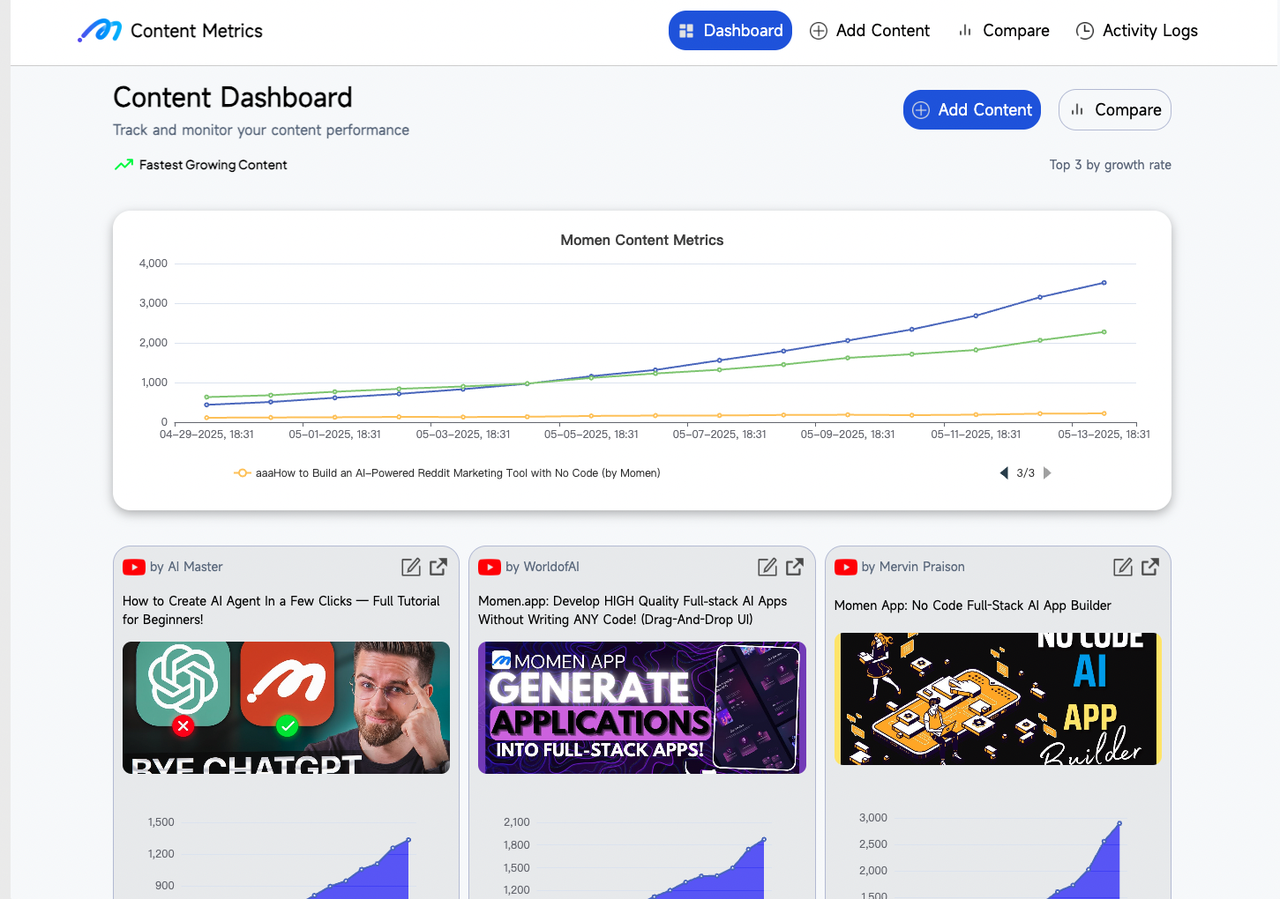The width and height of the screenshot is (1280, 899).
Task: Click YouTube icon on Mervin Praison card
Action: click(x=846, y=567)
